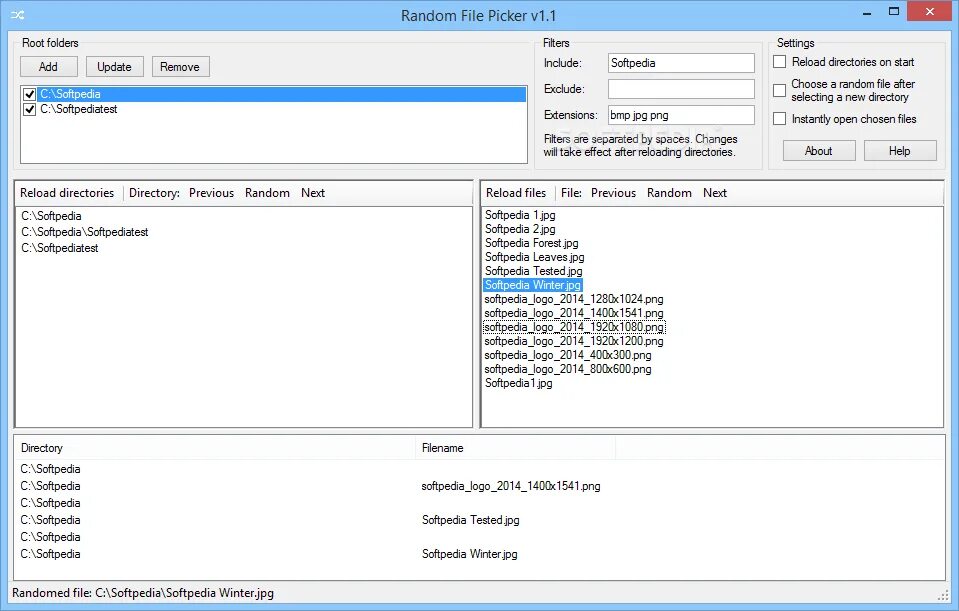Click Reload files in the toolbar
Image resolution: width=959 pixels, height=611 pixels.
coord(516,193)
